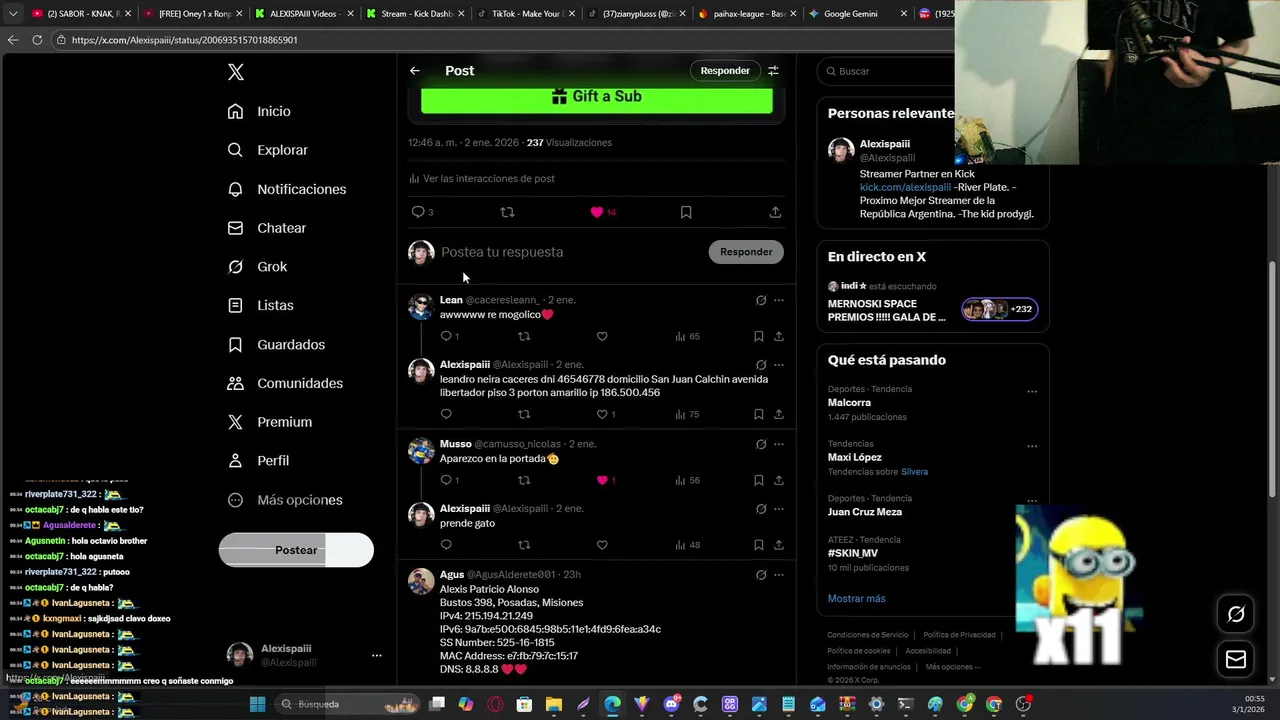This screenshot has width=1280, height=720.
Task: Open options for Maxi López trend
Action: (1032, 446)
